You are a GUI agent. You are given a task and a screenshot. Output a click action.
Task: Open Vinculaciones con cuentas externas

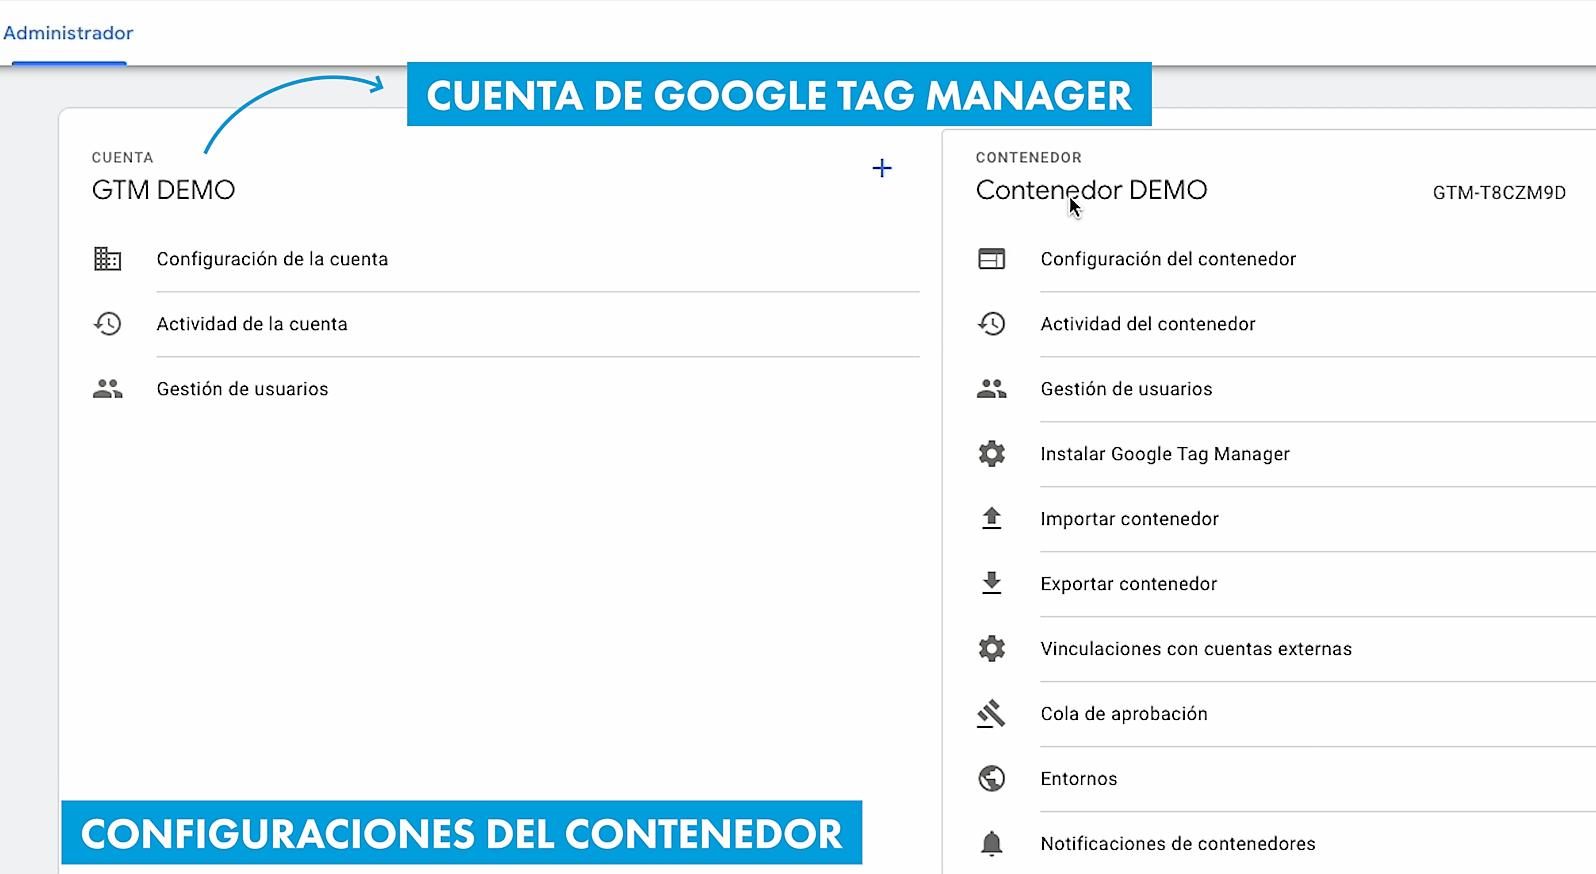tap(1196, 649)
